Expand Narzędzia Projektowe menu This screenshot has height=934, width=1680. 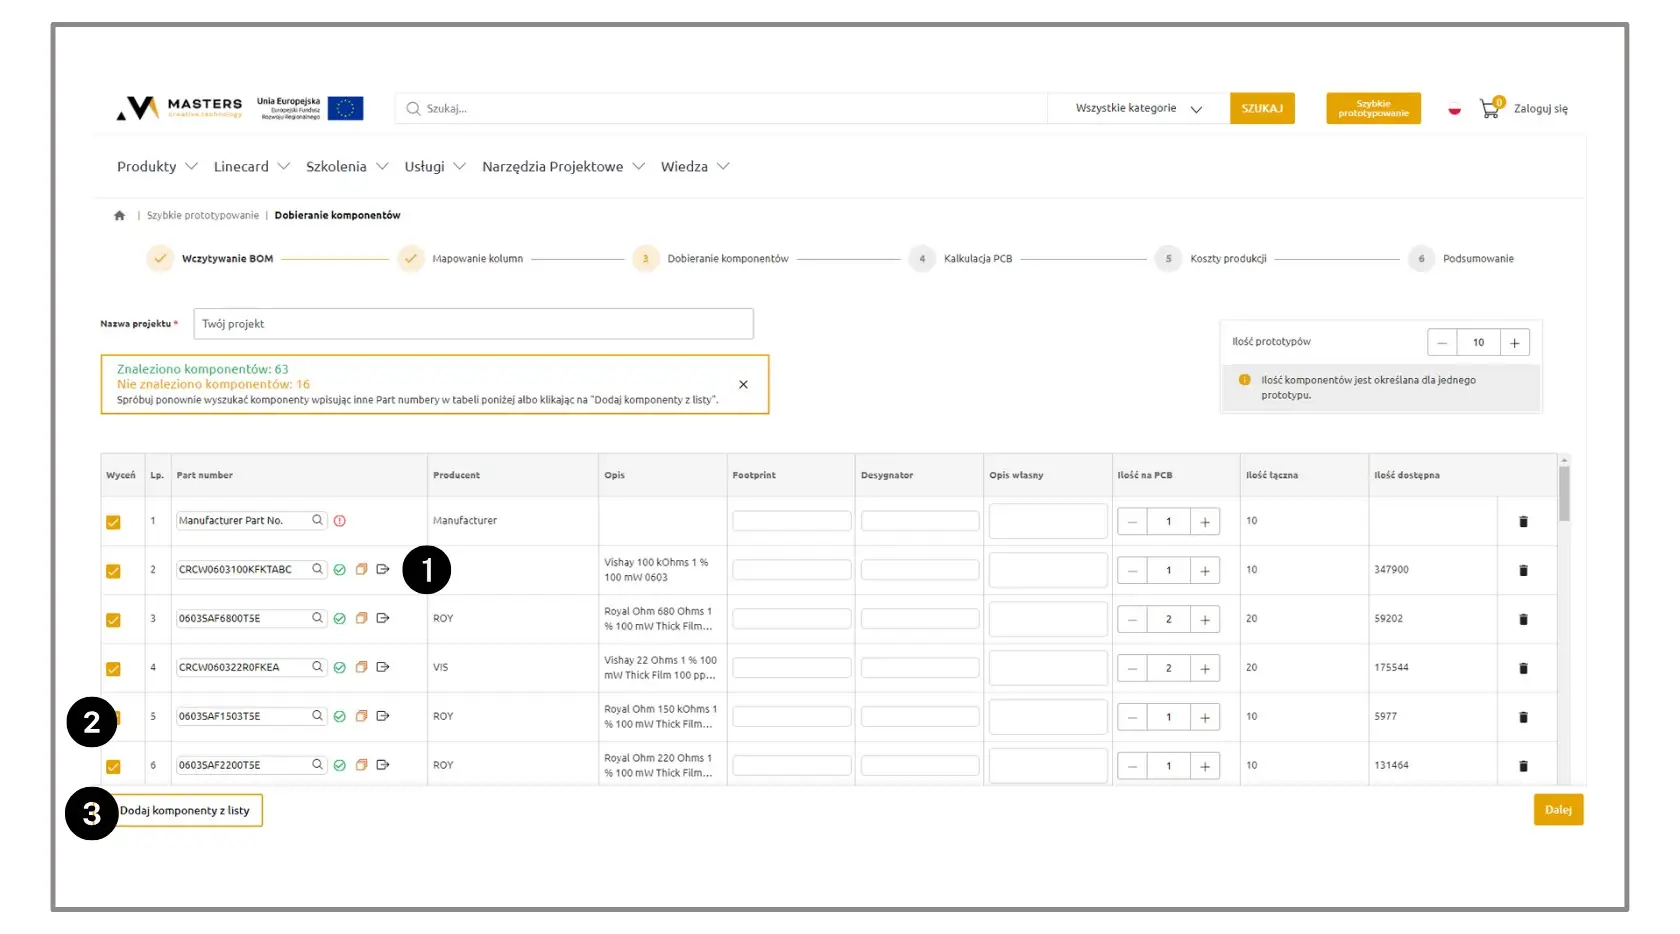[563, 167]
